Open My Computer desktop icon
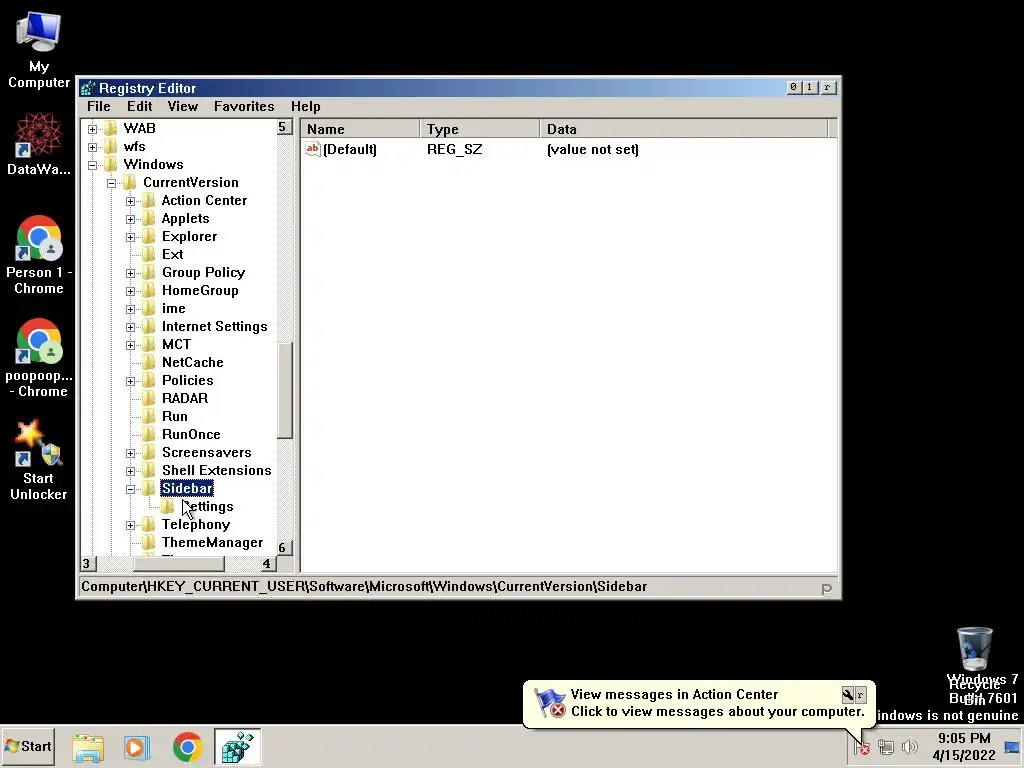The width and height of the screenshot is (1024, 768). click(39, 50)
